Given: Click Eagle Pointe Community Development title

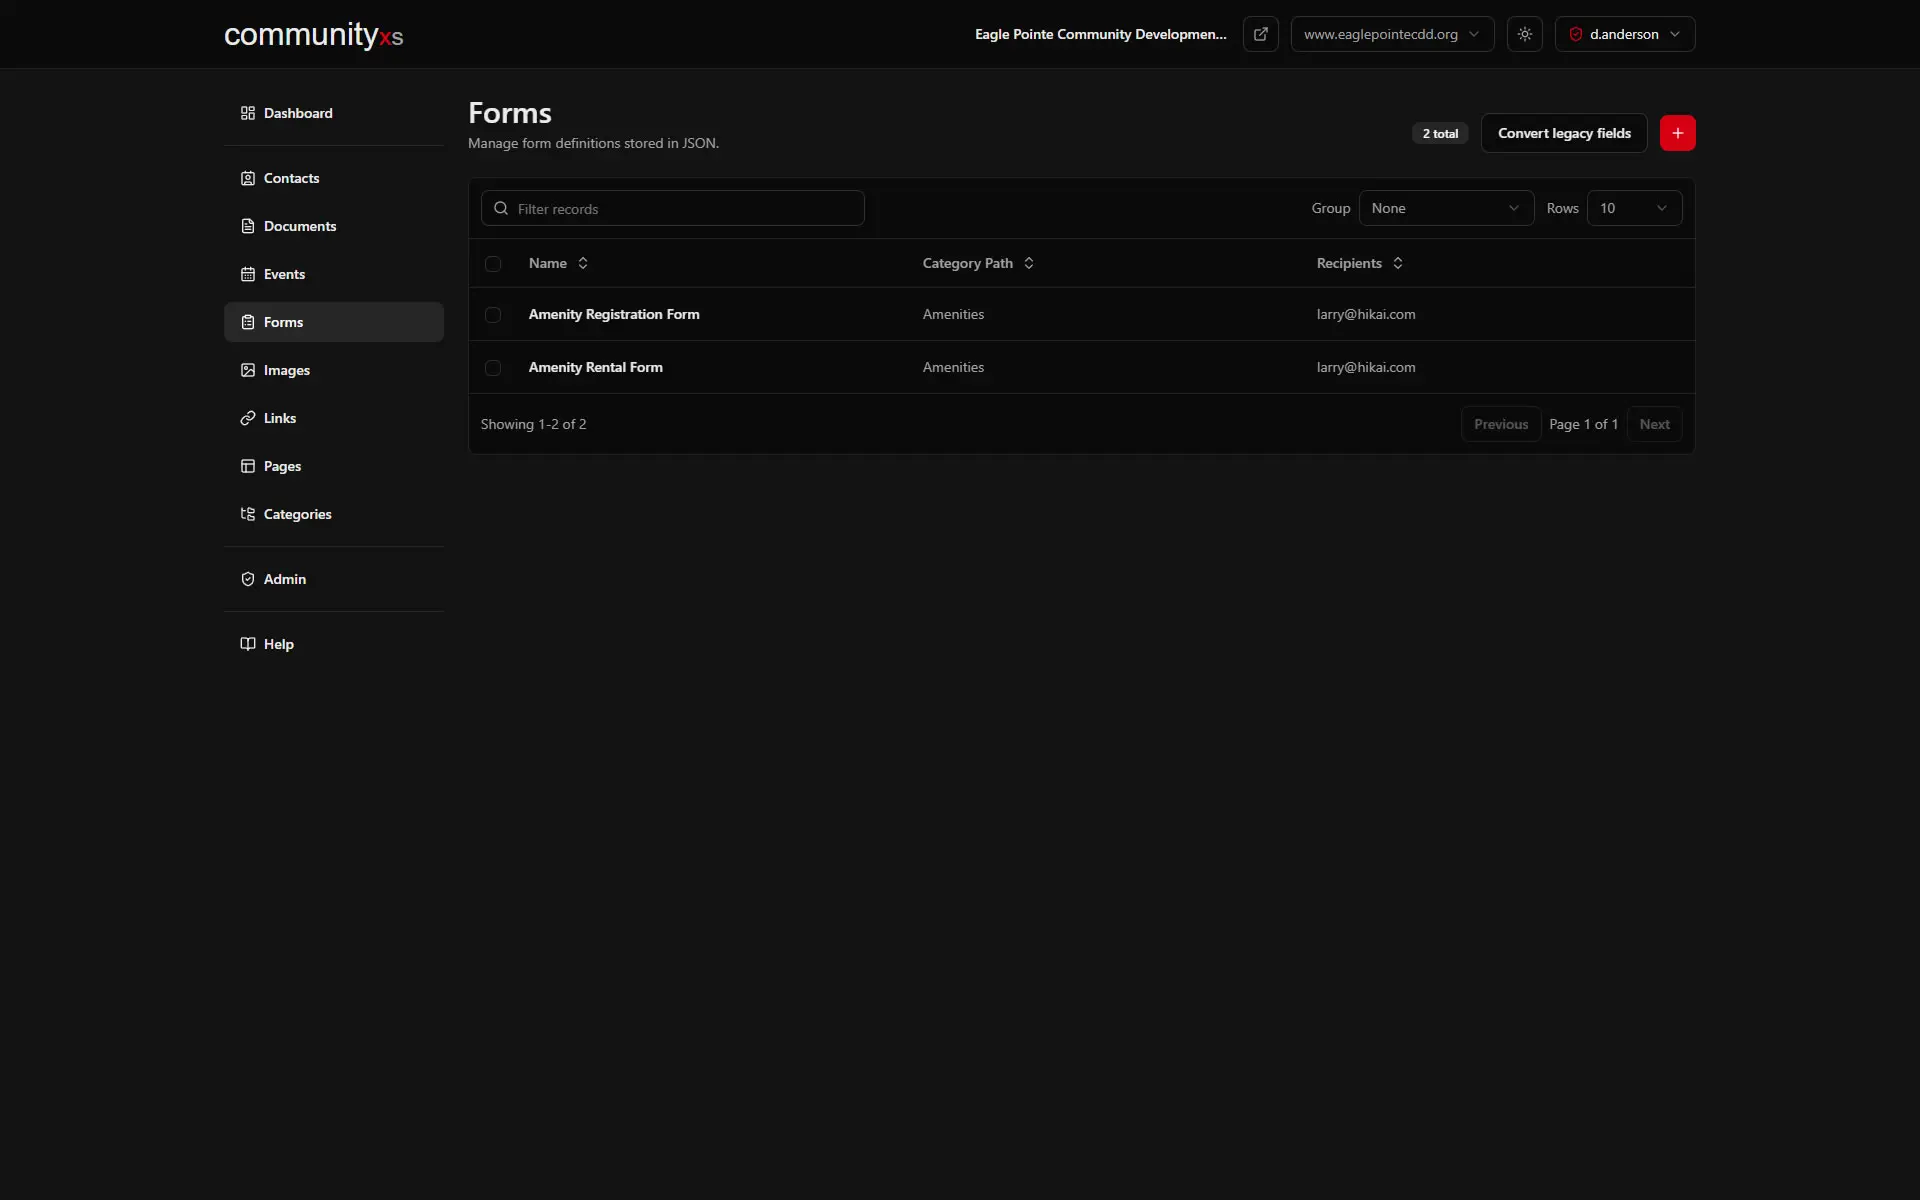Looking at the screenshot, I should (x=1100, y=34).
